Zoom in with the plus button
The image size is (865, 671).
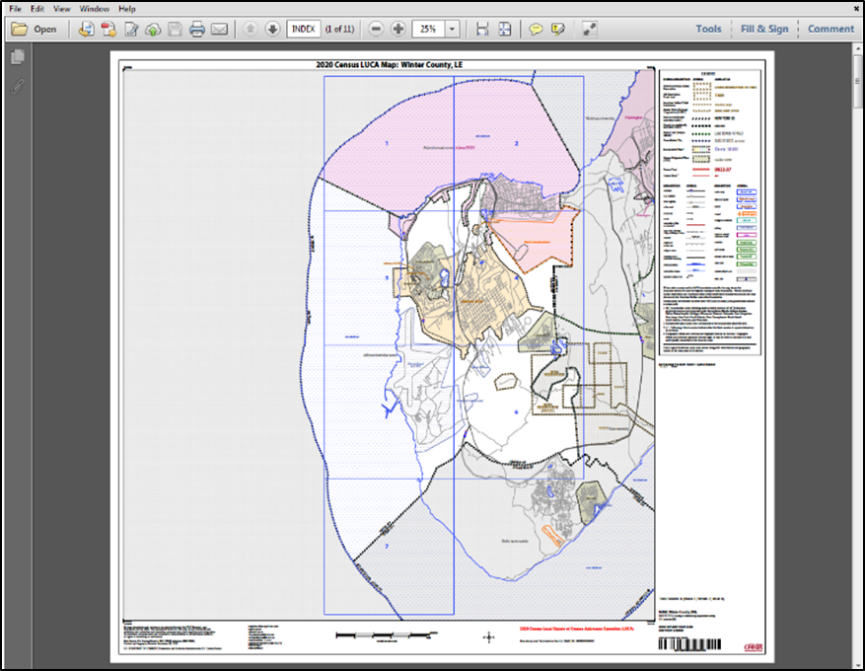coord(398,29)
